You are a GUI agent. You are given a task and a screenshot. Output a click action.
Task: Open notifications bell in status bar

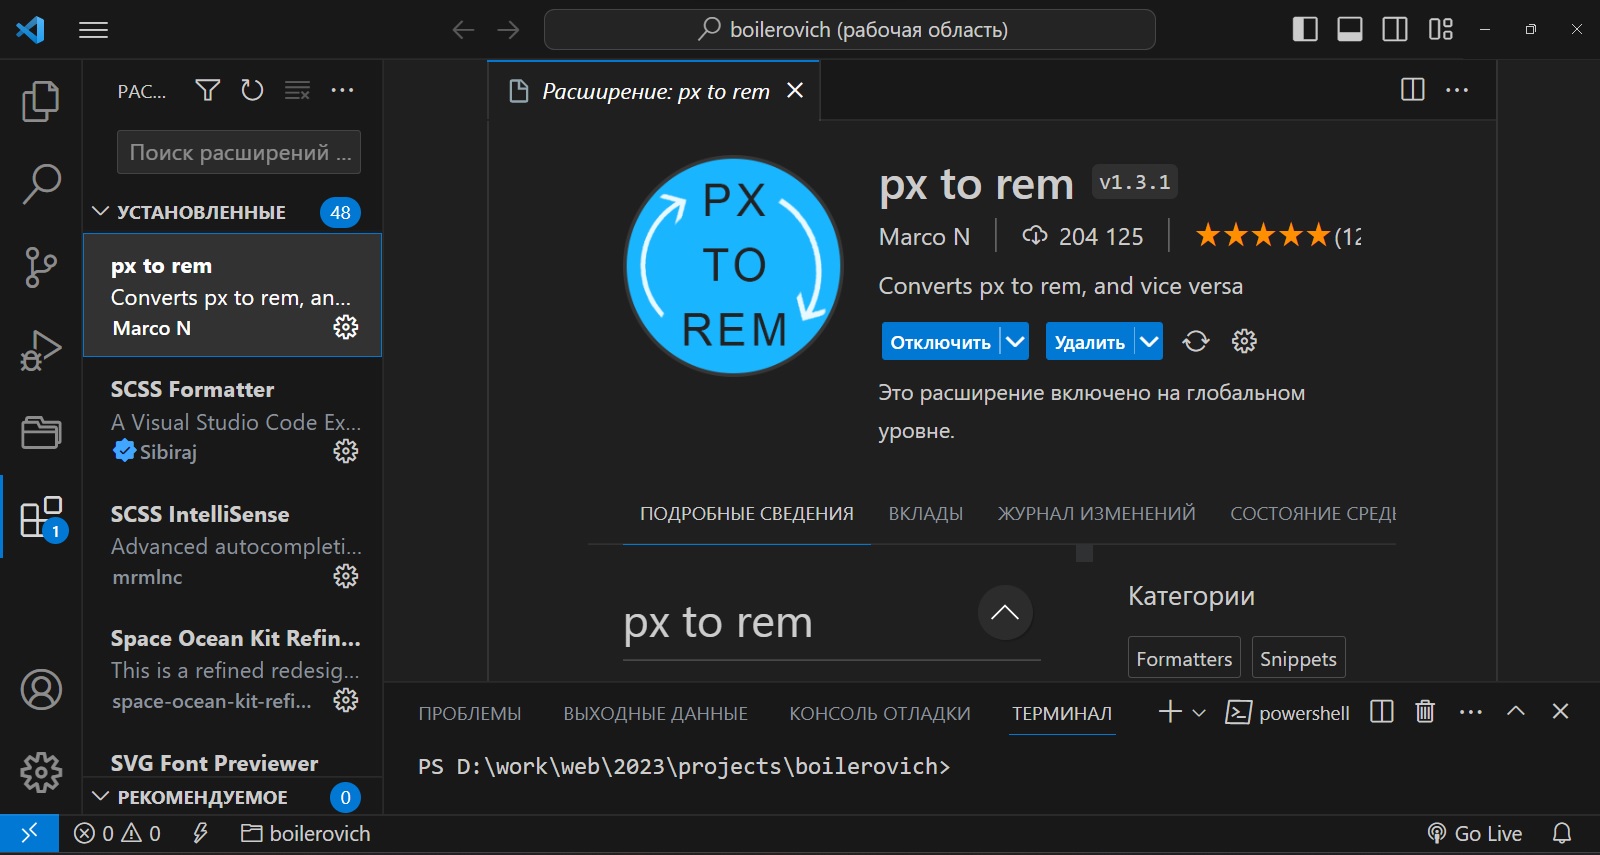[x=1562, y=833]
